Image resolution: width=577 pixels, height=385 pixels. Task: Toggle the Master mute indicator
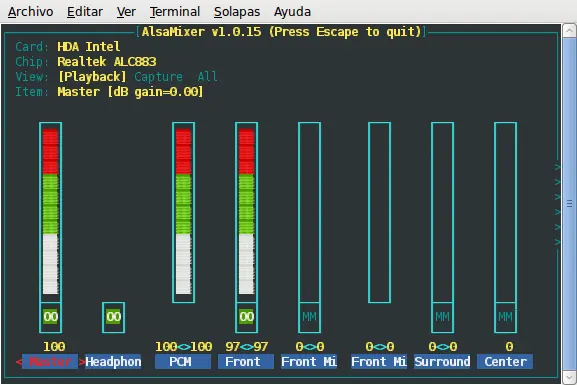click(x=50, y=317)
